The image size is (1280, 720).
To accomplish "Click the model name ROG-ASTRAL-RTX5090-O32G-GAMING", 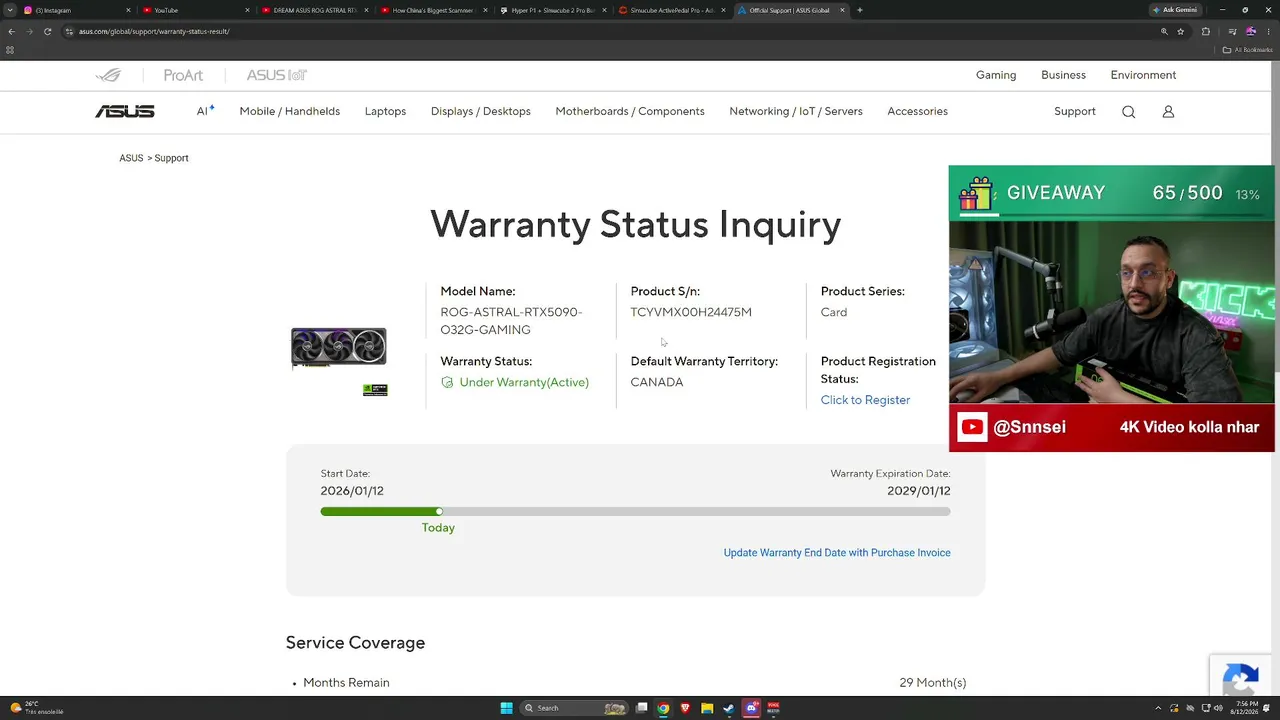I will coord(511,321).
